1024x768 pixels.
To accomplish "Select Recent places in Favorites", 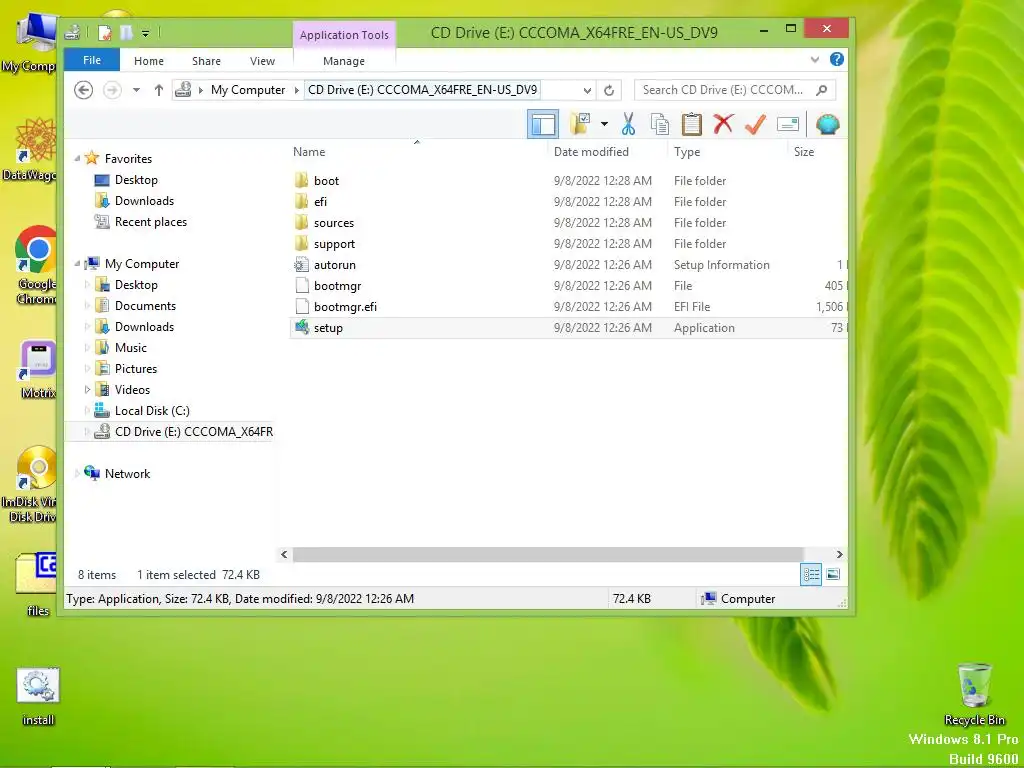I will [x=151, y=221].
